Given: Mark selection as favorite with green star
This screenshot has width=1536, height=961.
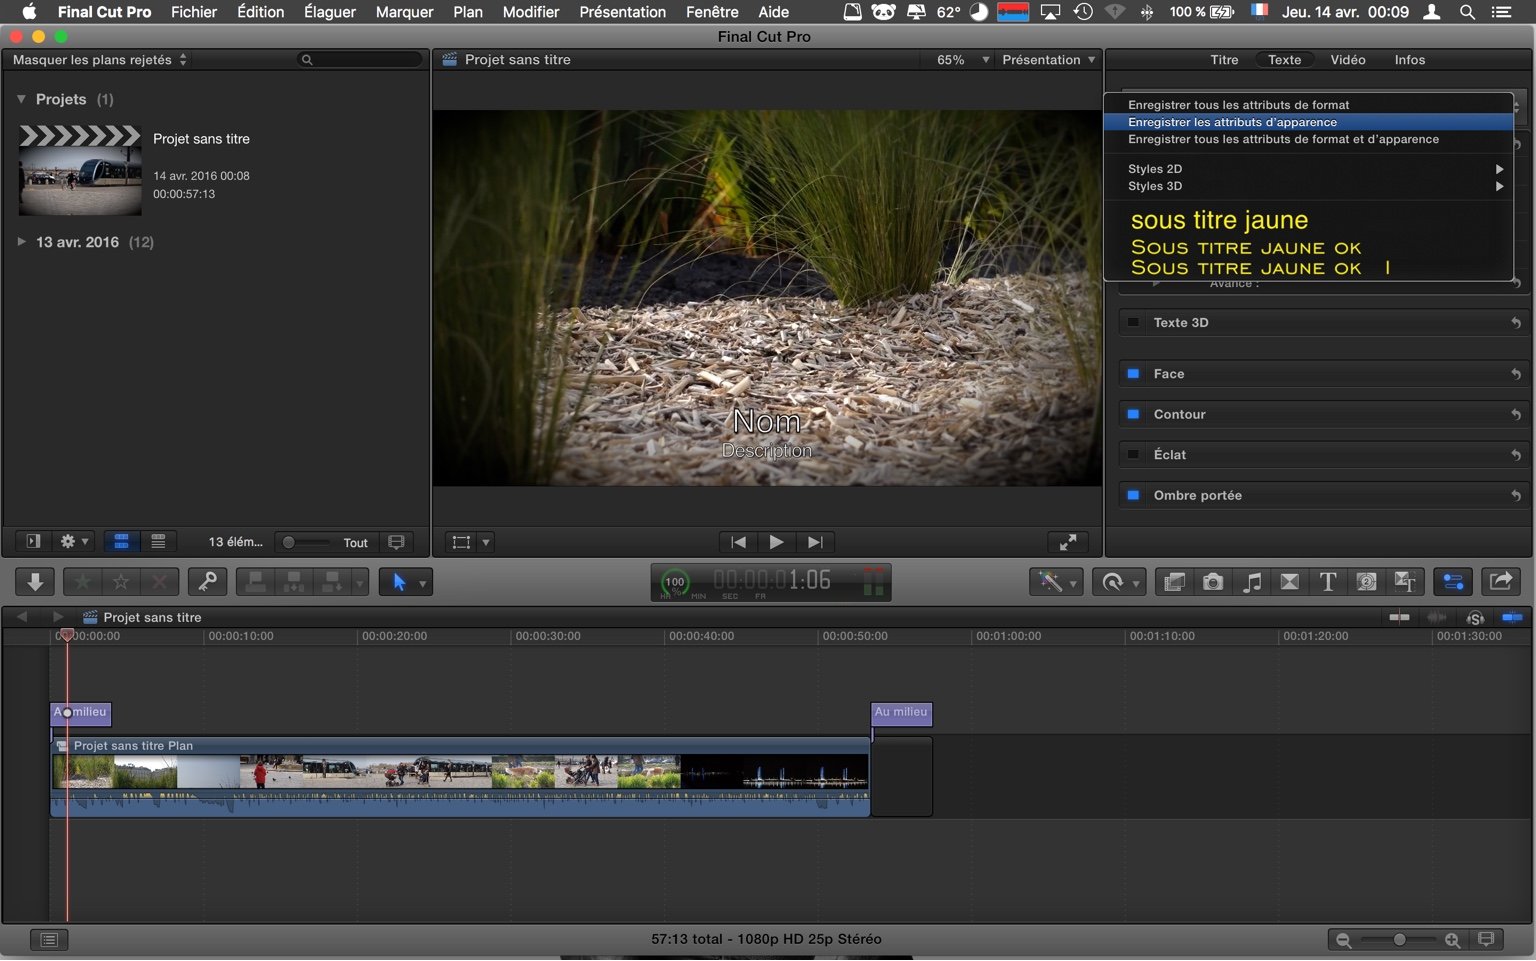Looking at the screenshot, I should click(x=83, y=582).
